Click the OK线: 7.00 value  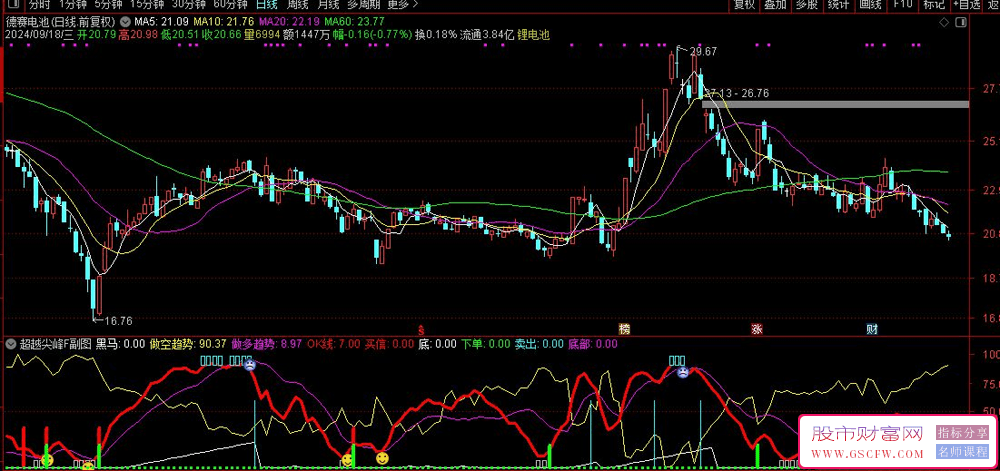tap(333, 344)
